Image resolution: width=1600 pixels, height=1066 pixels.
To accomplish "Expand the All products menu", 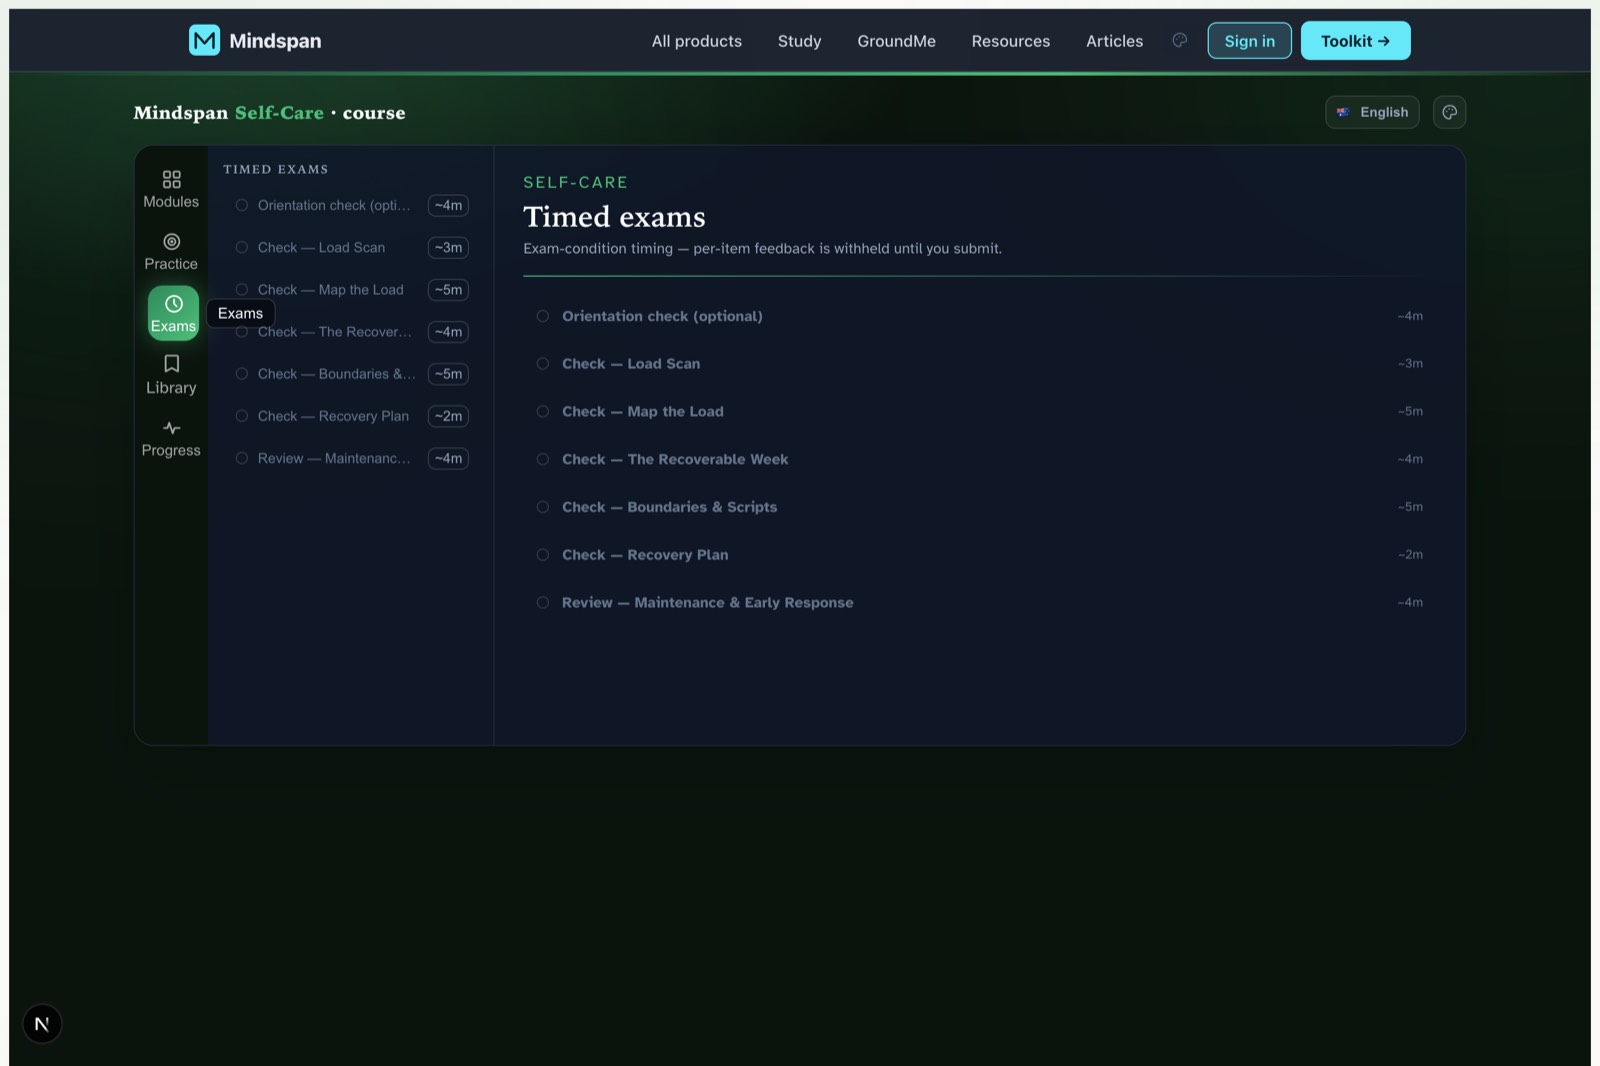I will [697, 41].
